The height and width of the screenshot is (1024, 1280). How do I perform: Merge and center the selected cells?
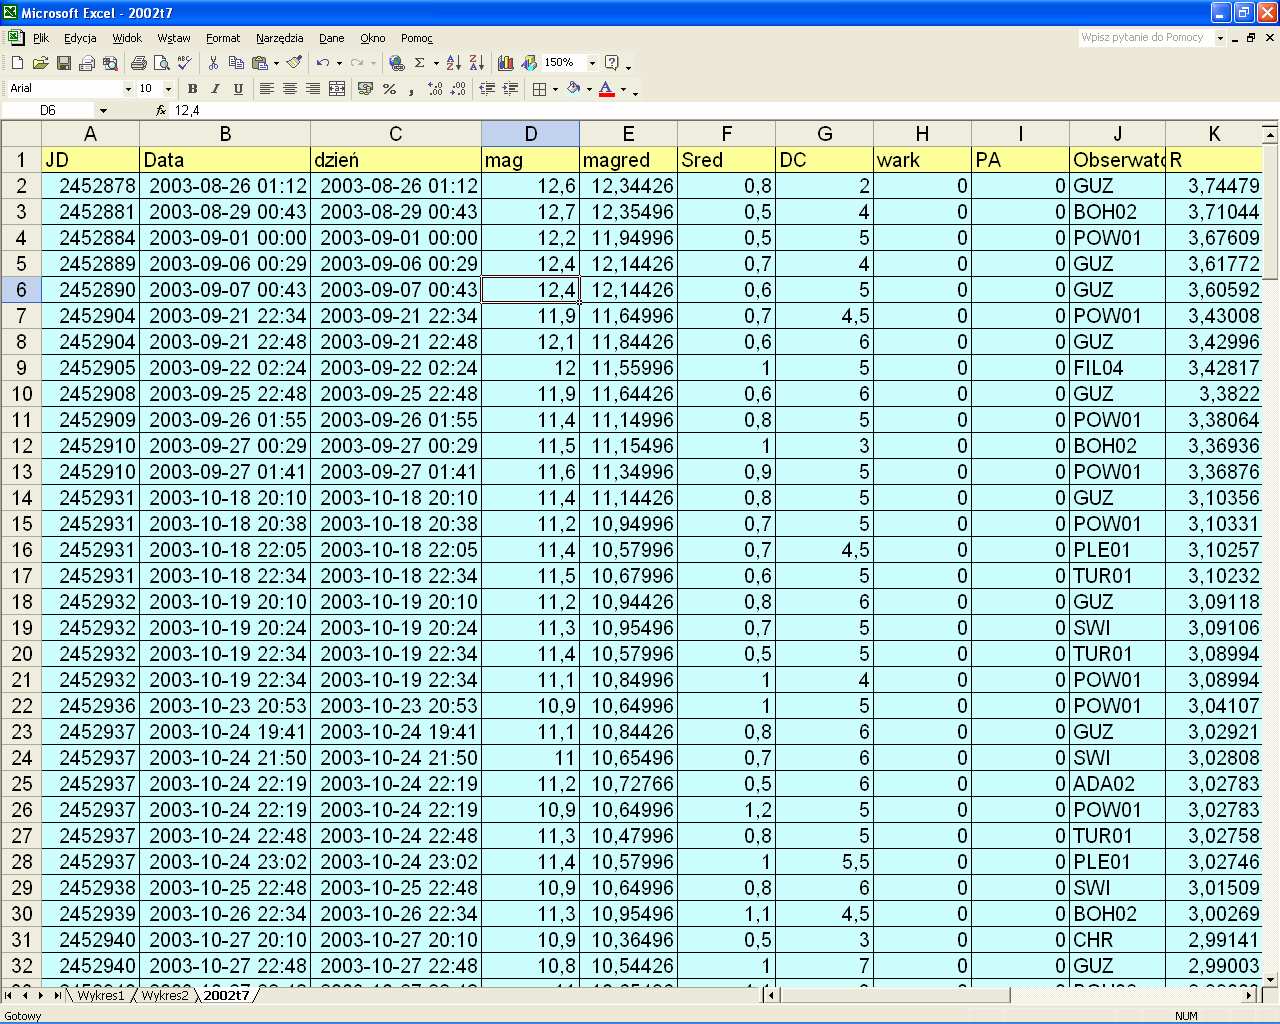[337, 89]
